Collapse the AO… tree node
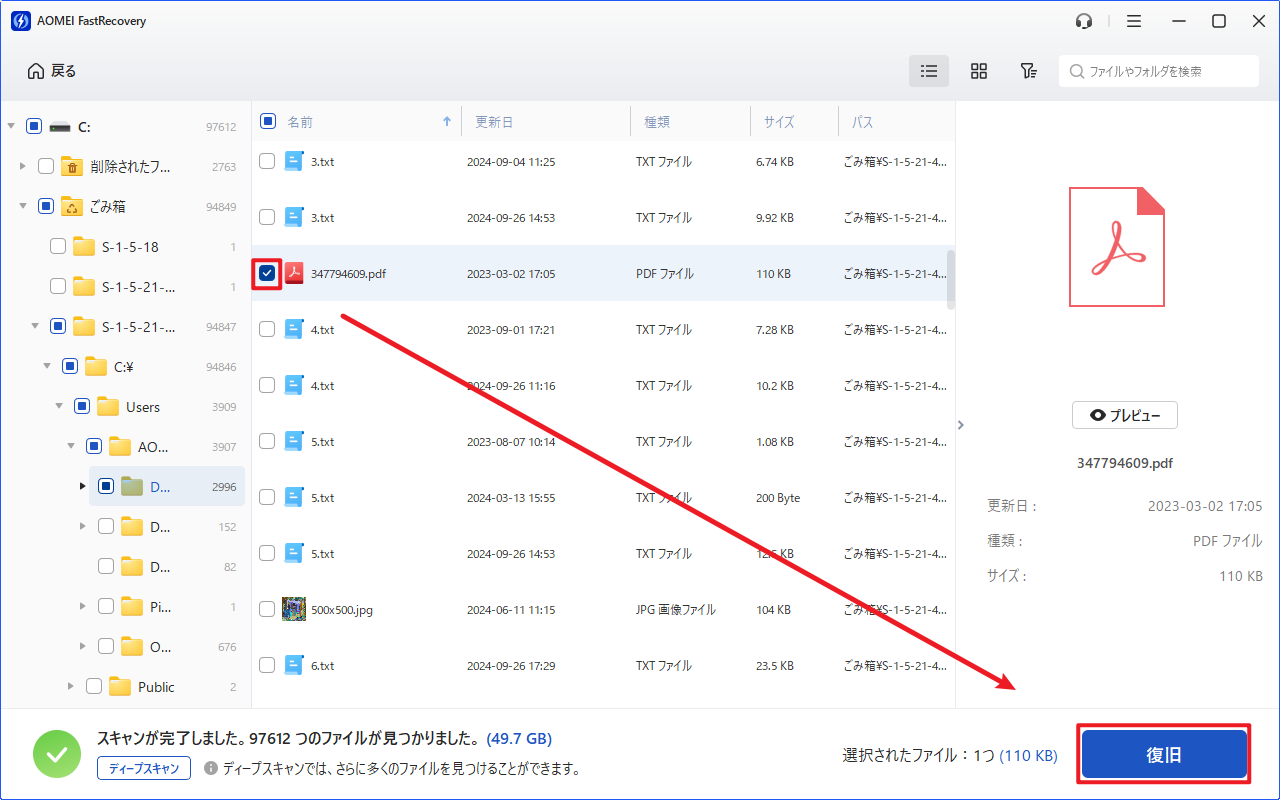The image size is (1280, 800). [x=71, y=447]
